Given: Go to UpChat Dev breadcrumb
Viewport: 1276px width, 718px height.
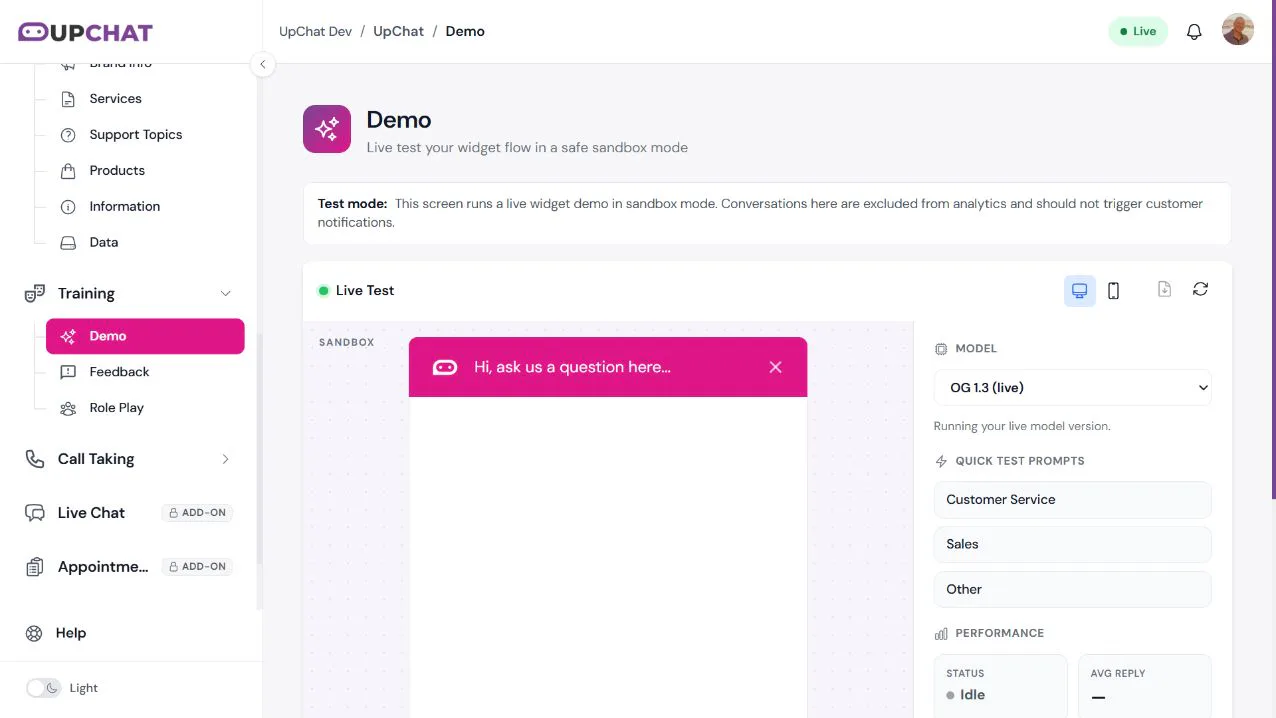Looking at the screenshot, I should tap(315, 31).
